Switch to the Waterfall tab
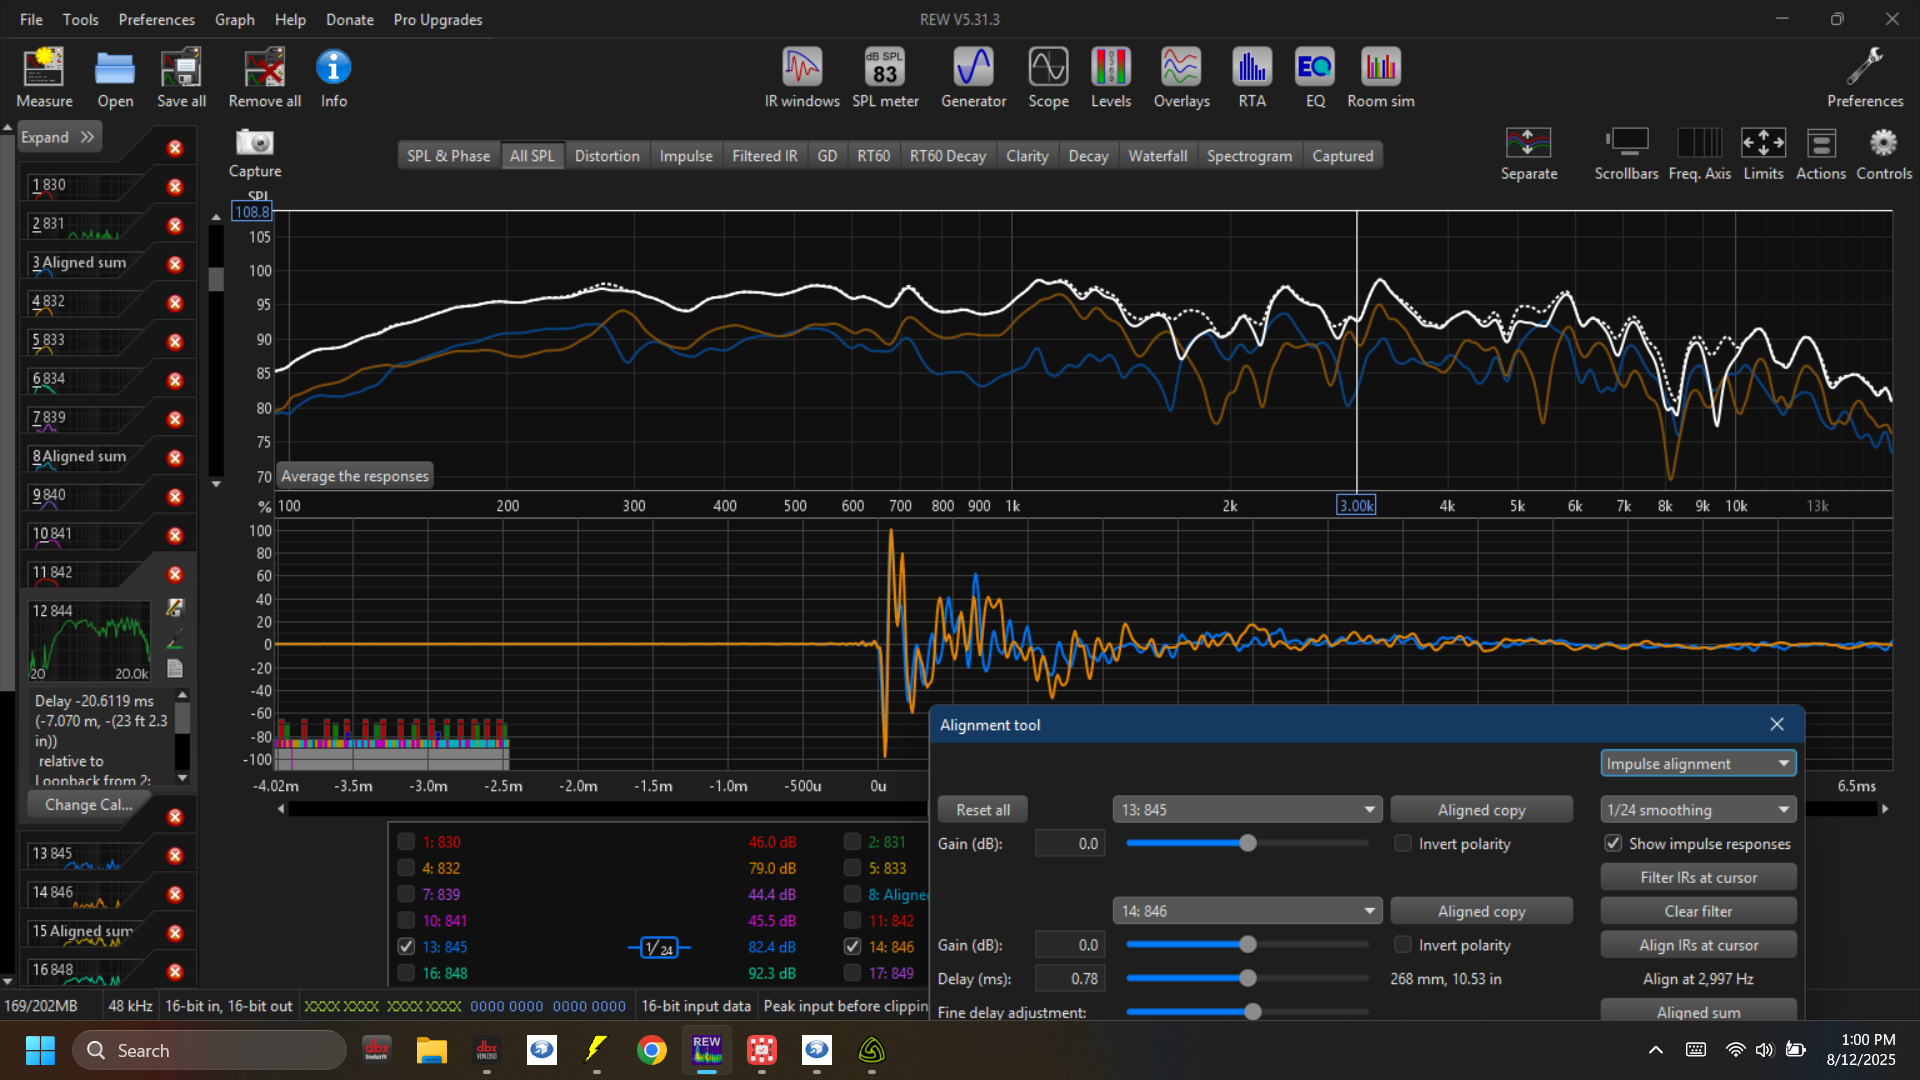 pos(1157,155)
